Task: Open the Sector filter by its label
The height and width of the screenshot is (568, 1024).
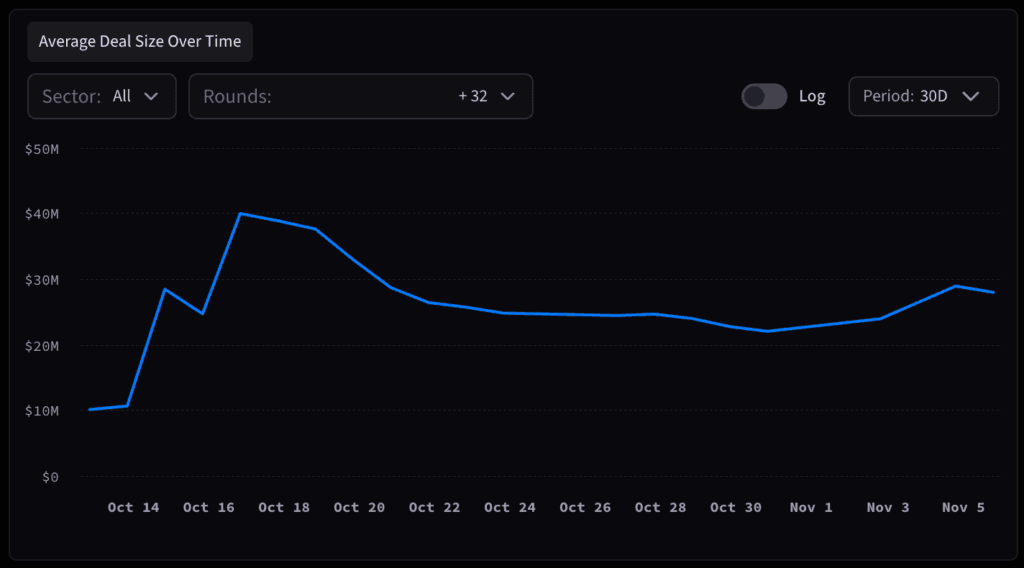Action: [x=71, y=96]
